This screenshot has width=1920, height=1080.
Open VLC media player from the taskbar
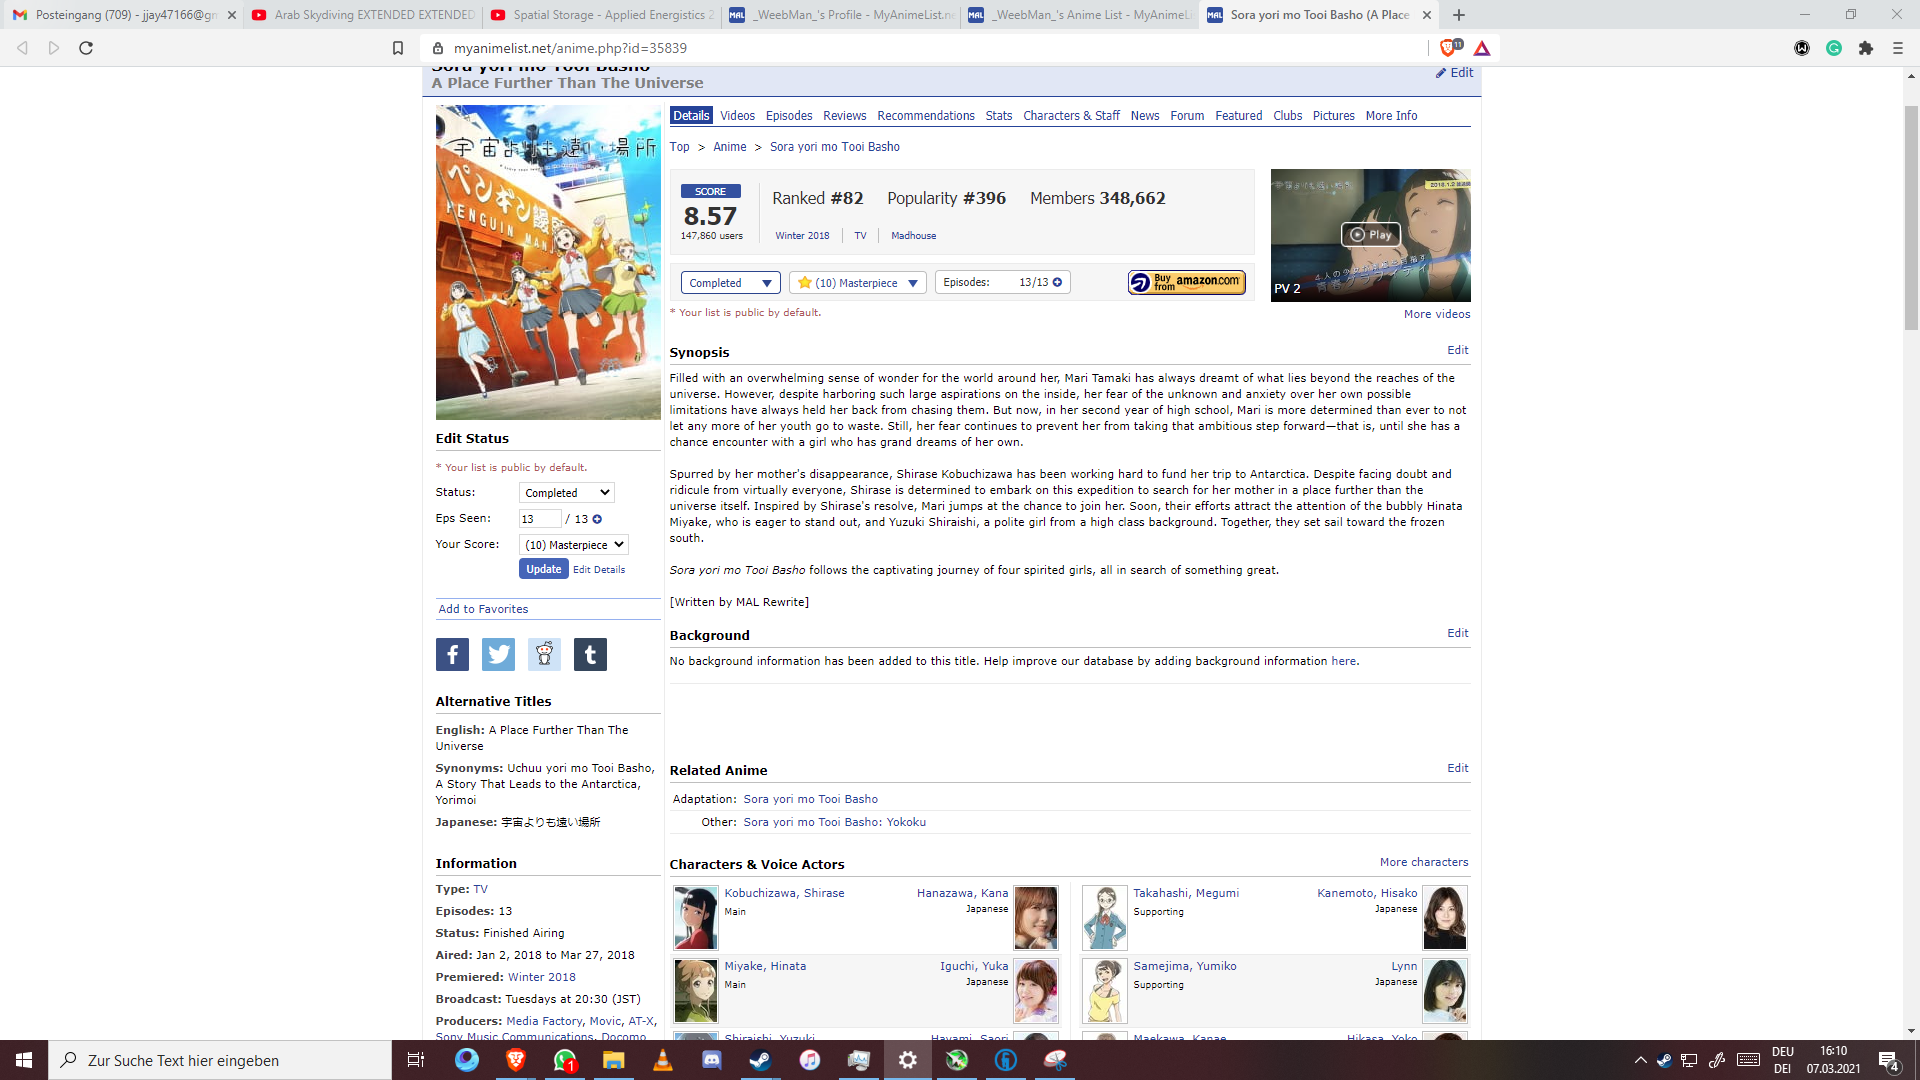[663, 1060]
